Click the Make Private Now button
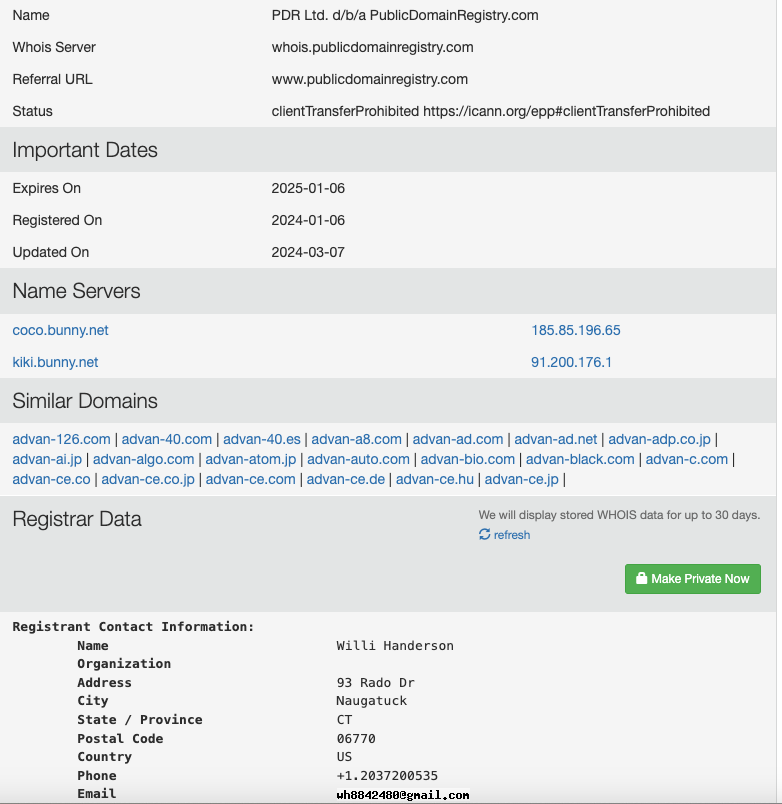The width and height of the screenshot is (782, 804). [693, 579]
